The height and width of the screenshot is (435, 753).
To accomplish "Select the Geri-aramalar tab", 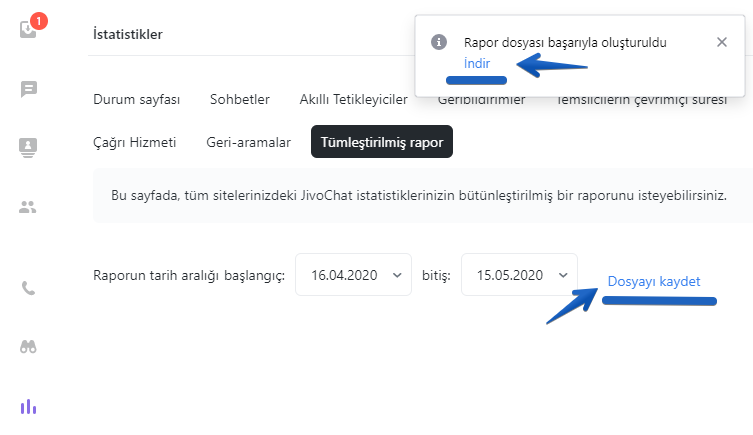I will point(248,143).
